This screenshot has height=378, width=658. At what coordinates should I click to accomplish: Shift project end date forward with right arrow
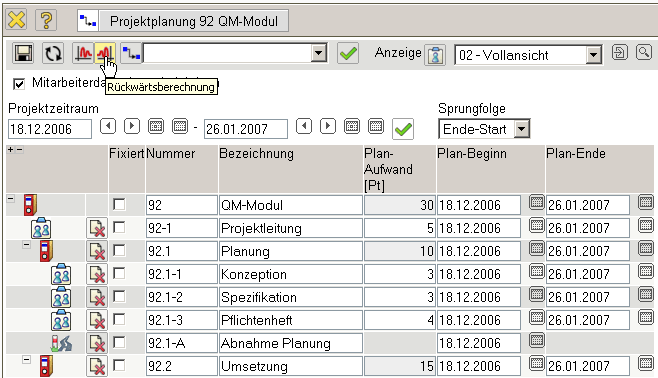(x=328, y=126)
